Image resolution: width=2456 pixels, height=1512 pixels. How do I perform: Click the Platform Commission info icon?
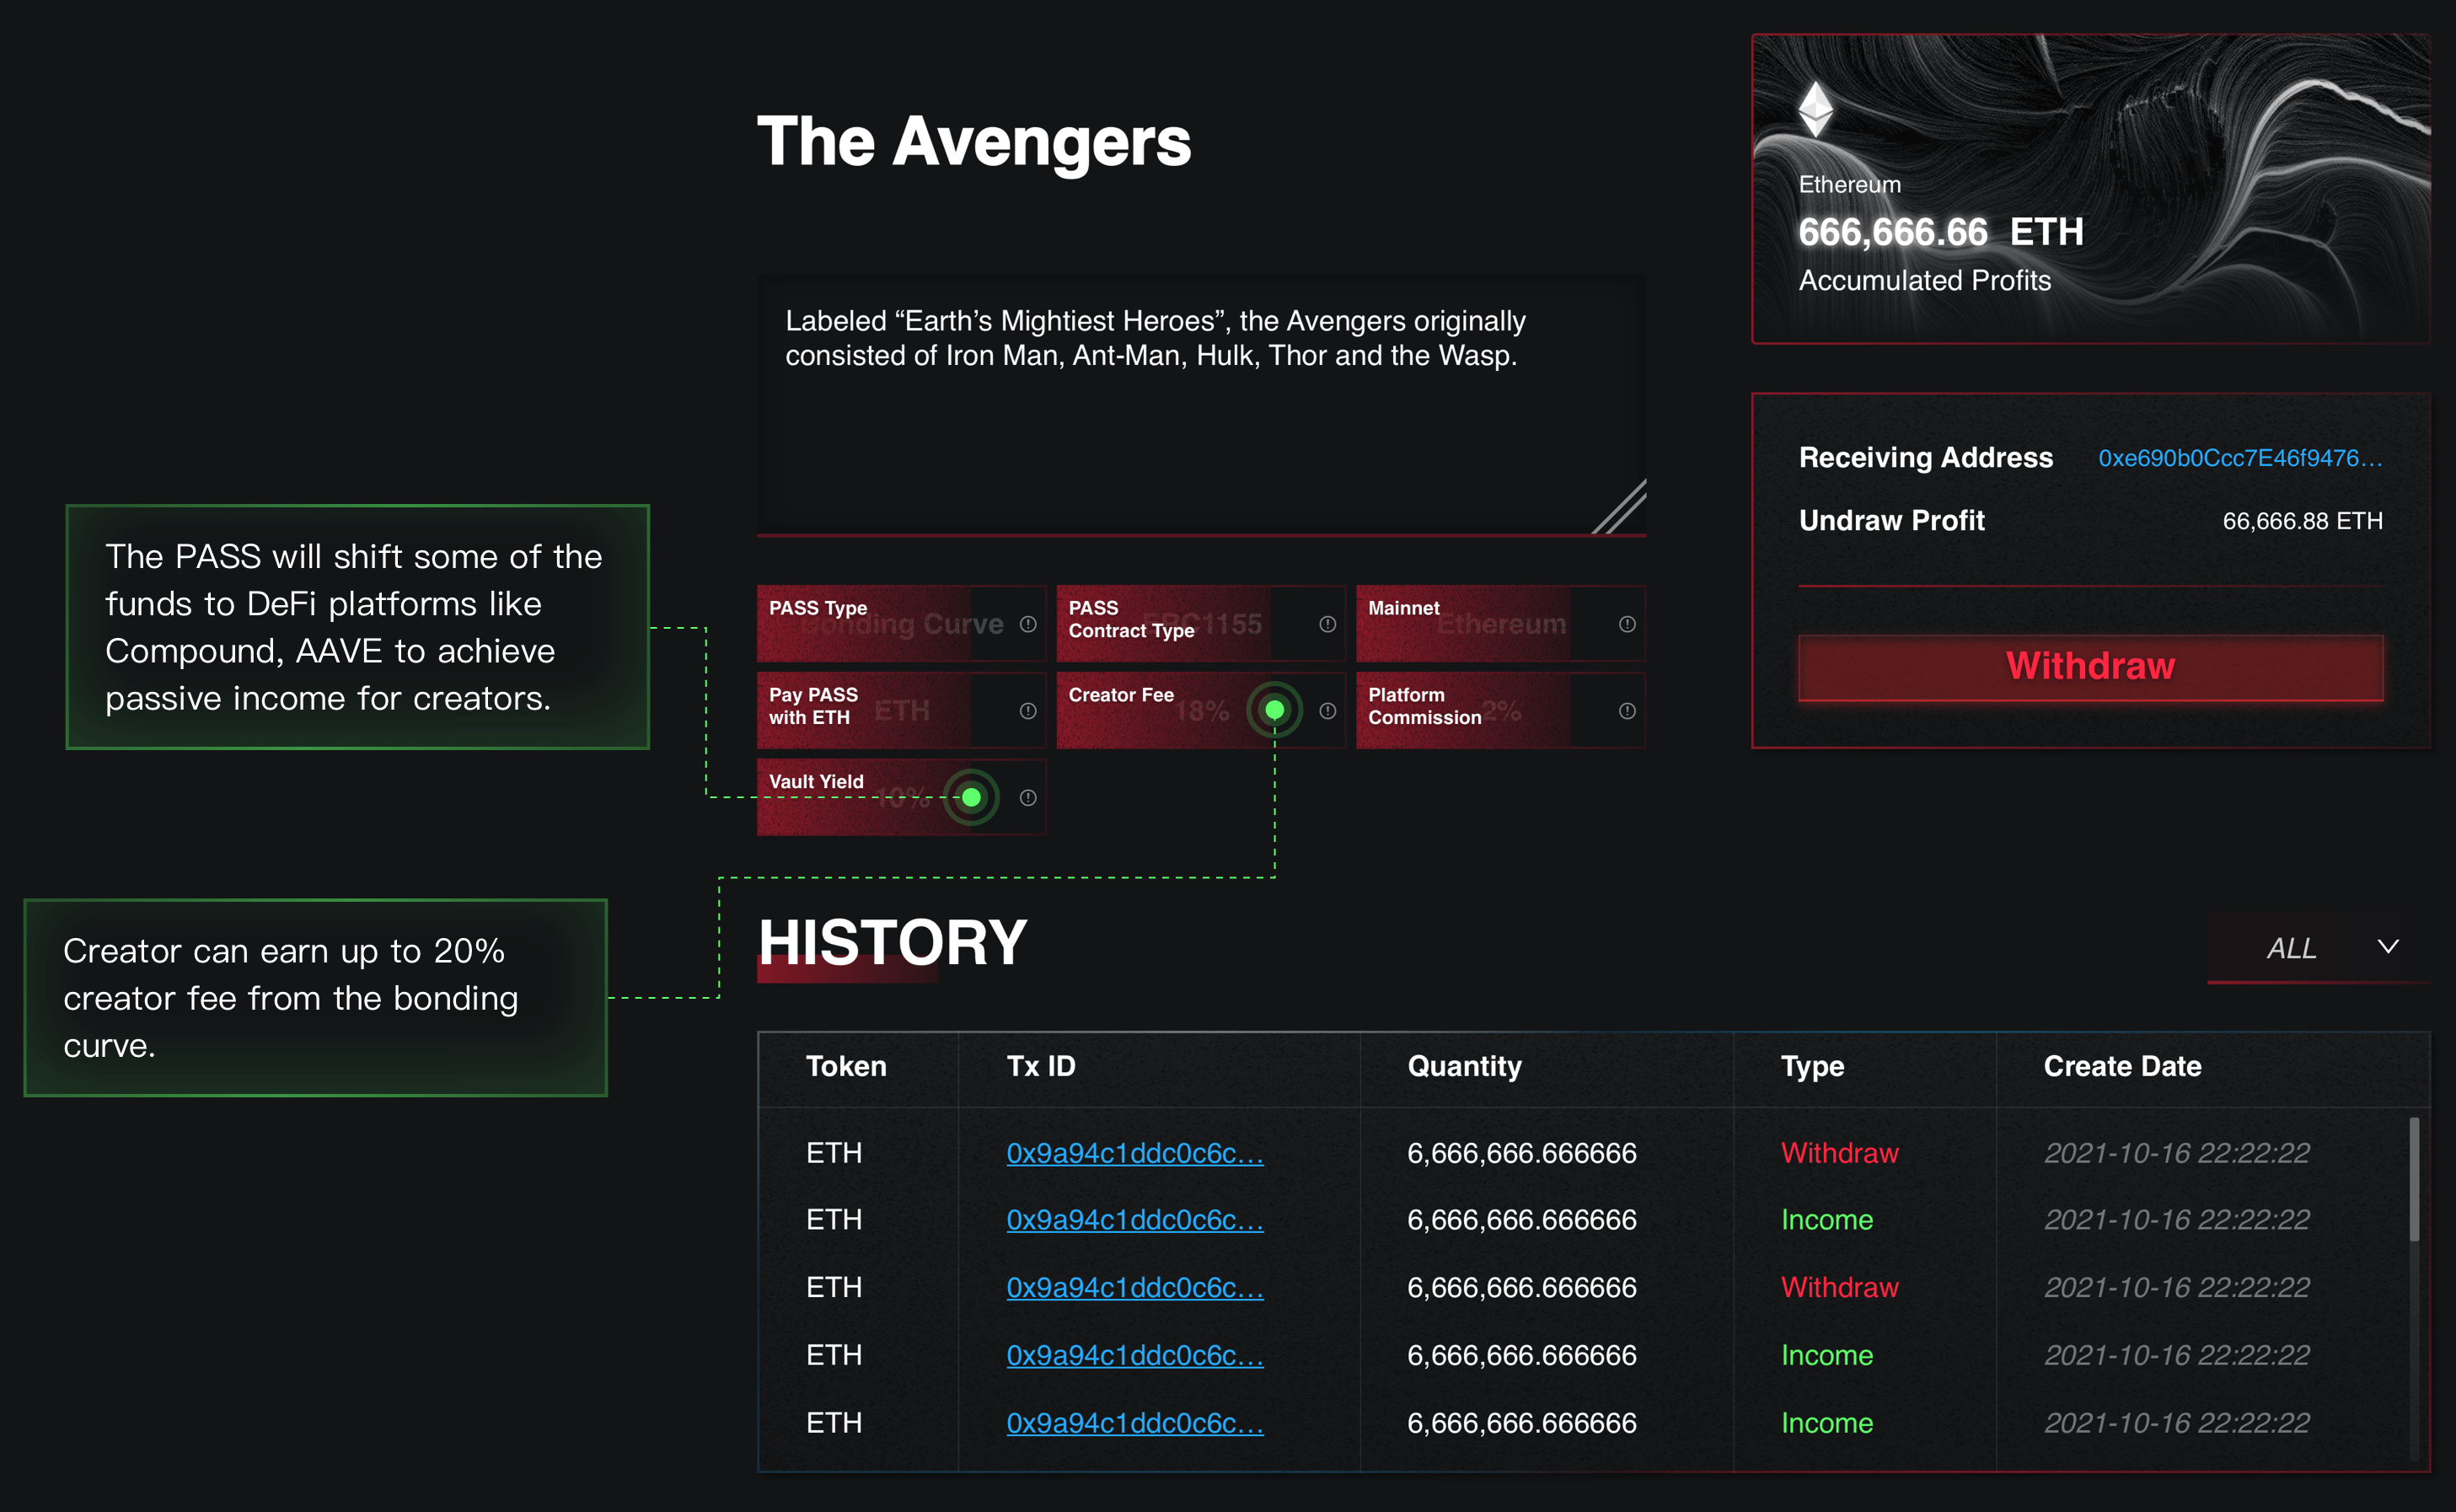click(x=1627, y=711)
